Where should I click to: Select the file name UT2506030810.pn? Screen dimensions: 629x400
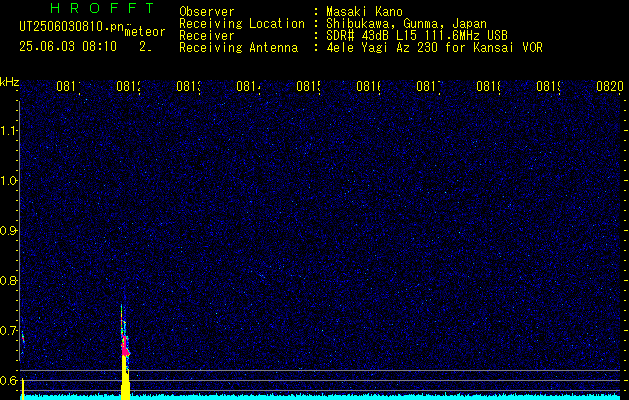coord(72,26)
